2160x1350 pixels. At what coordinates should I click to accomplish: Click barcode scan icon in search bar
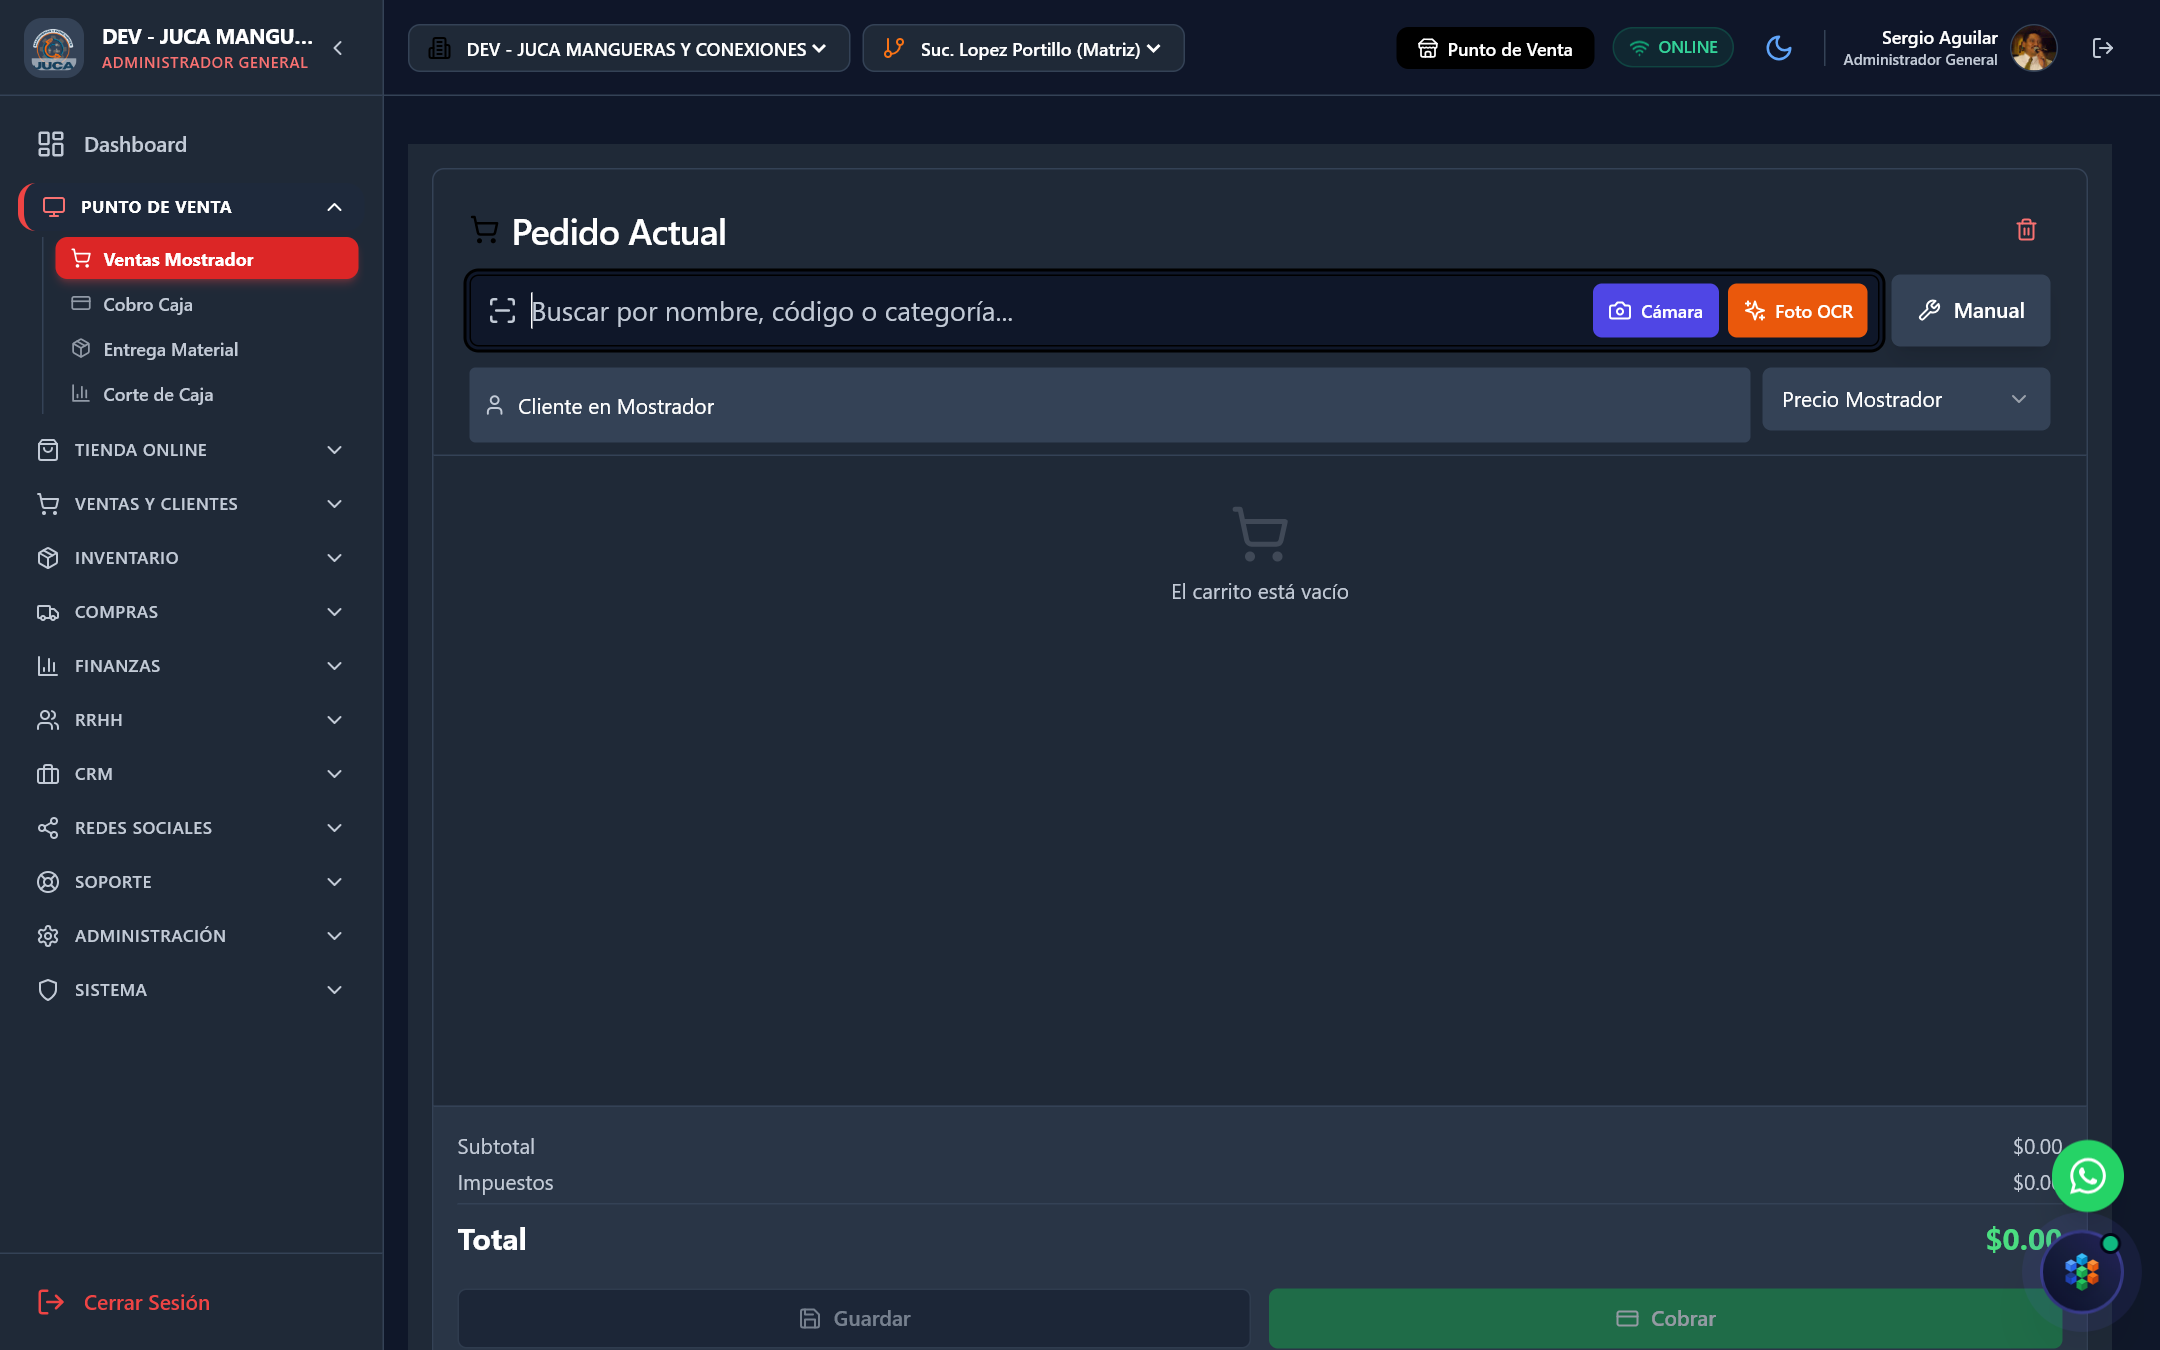[x=502, y=311]
